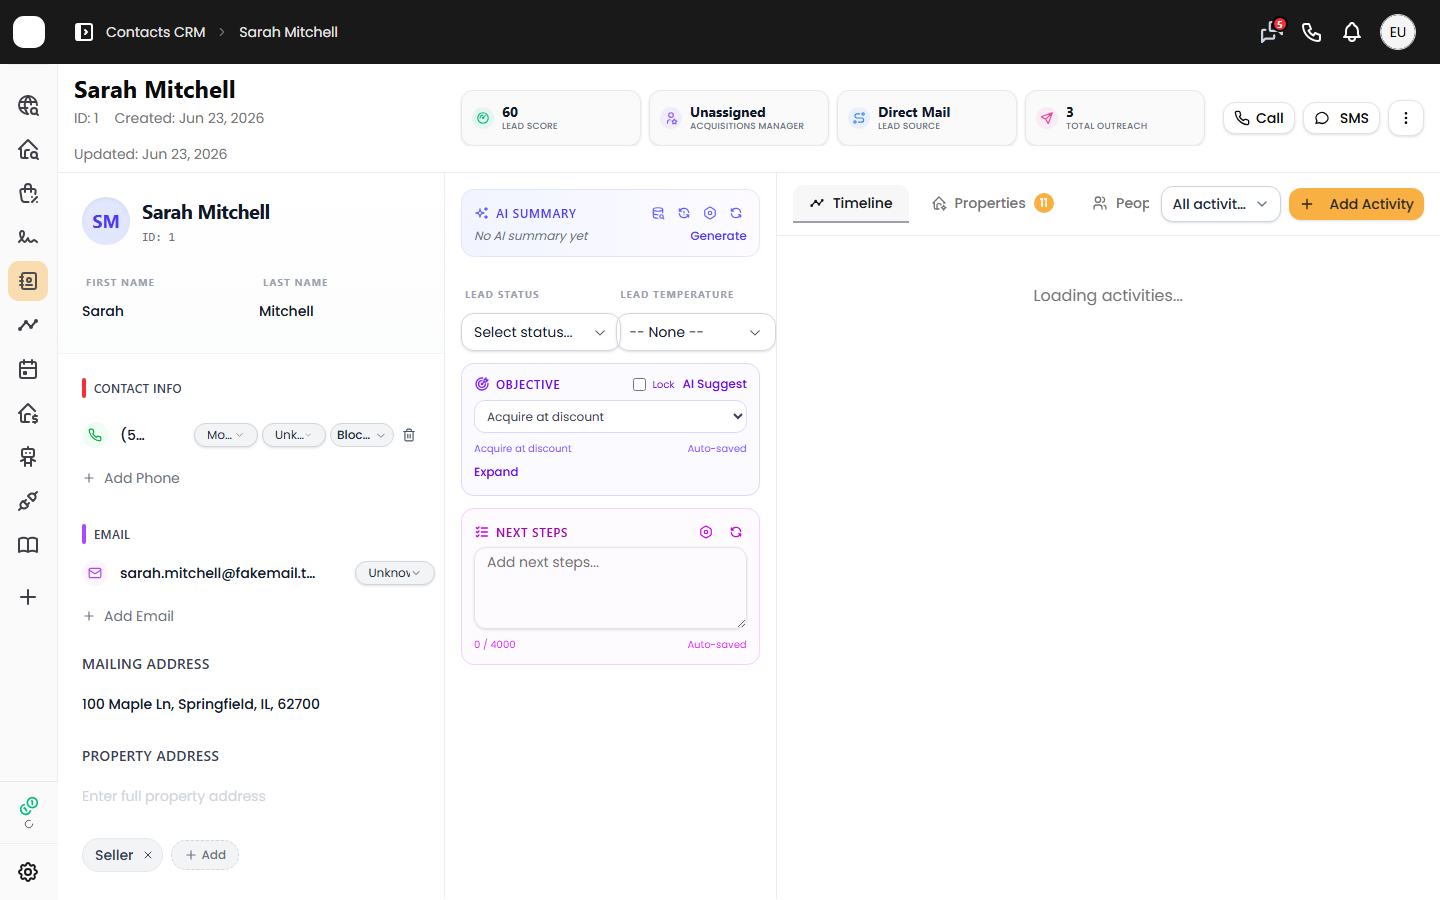Click AI Suggest in Objective
1440x900 pixels.
click(714, 384)
